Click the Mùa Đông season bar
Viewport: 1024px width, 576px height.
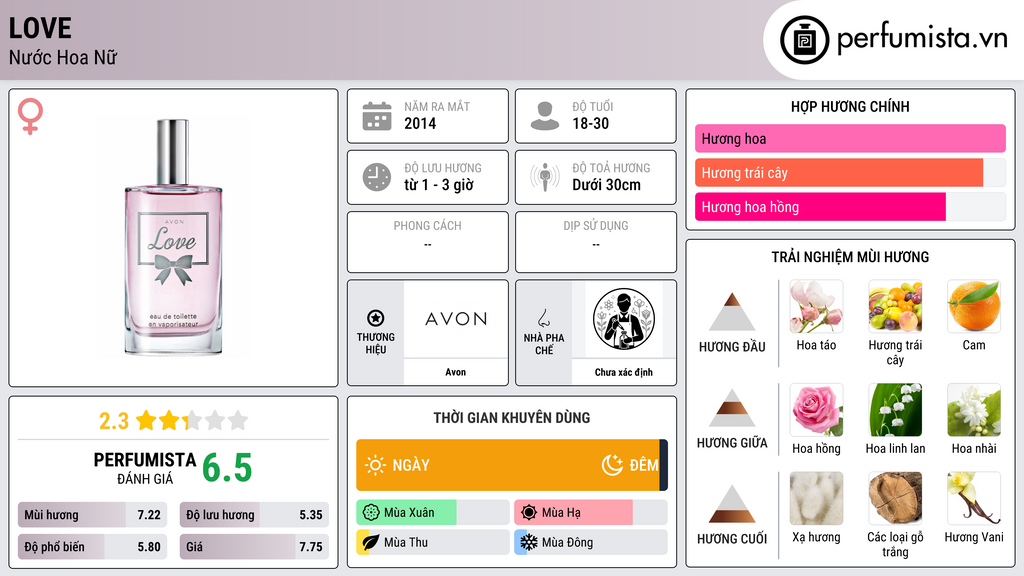point(590,542)
